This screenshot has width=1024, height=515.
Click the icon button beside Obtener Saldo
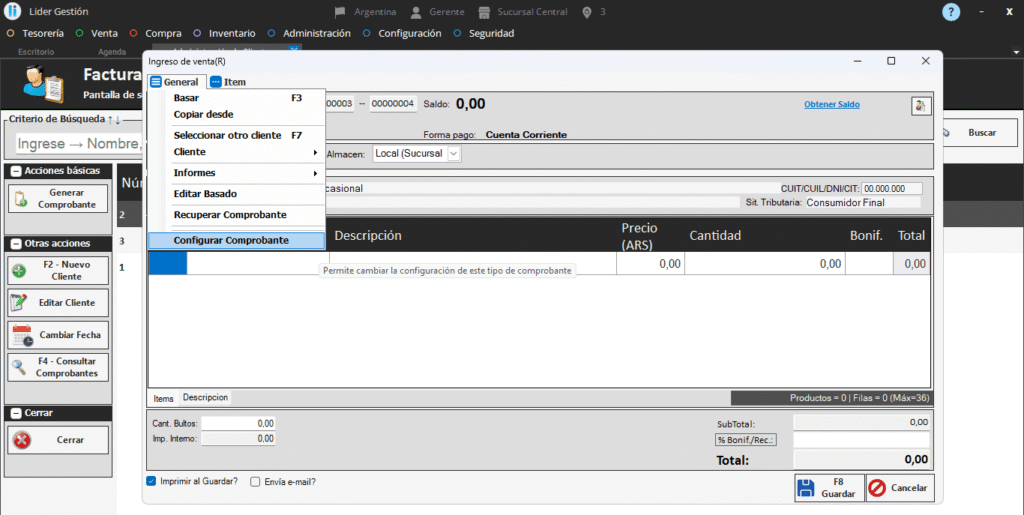[919, 104]
